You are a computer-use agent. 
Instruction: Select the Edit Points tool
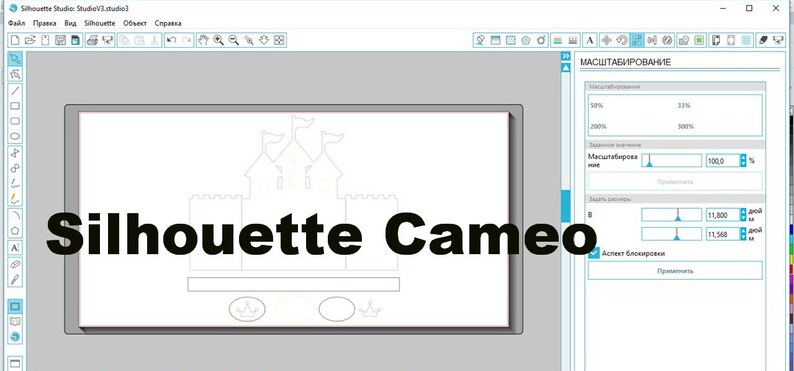(x=15, y=74)
